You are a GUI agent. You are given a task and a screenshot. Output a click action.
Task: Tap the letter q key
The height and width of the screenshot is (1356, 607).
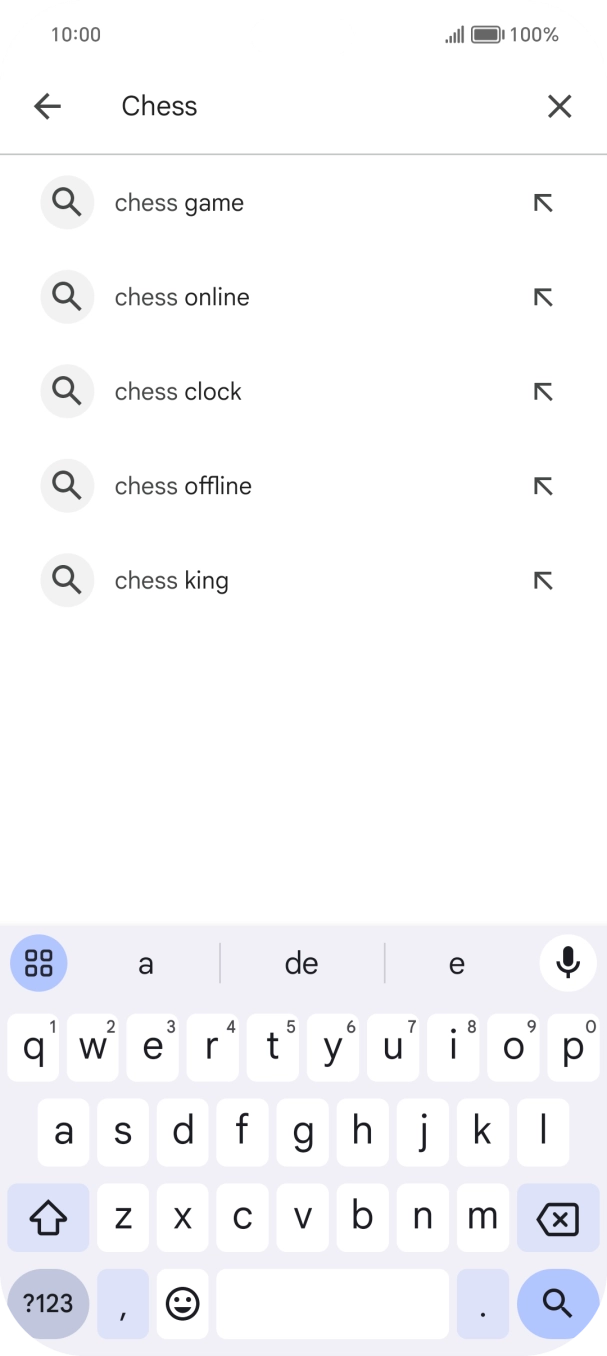pyautogui.click(x=33, y=1046)
